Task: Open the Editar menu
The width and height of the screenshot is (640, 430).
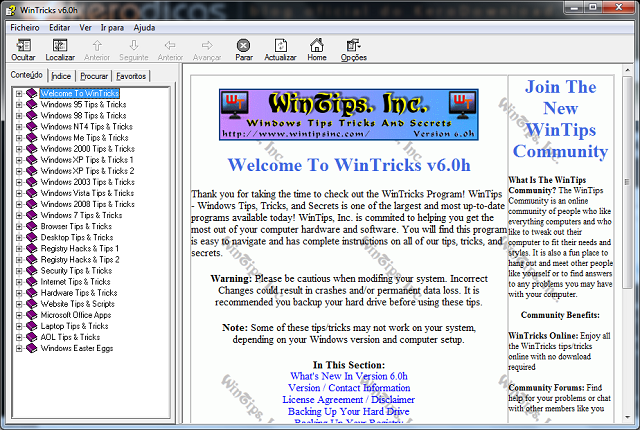Action: pyautogui.click(x=60, y=28)
